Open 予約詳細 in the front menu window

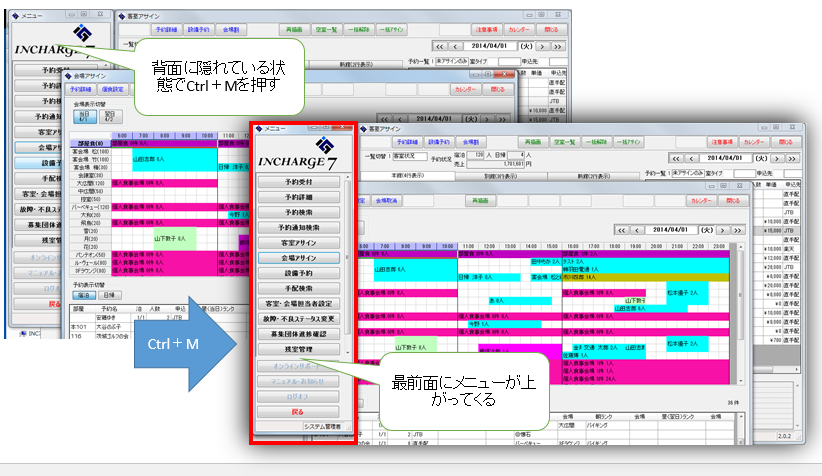[298, 197]
